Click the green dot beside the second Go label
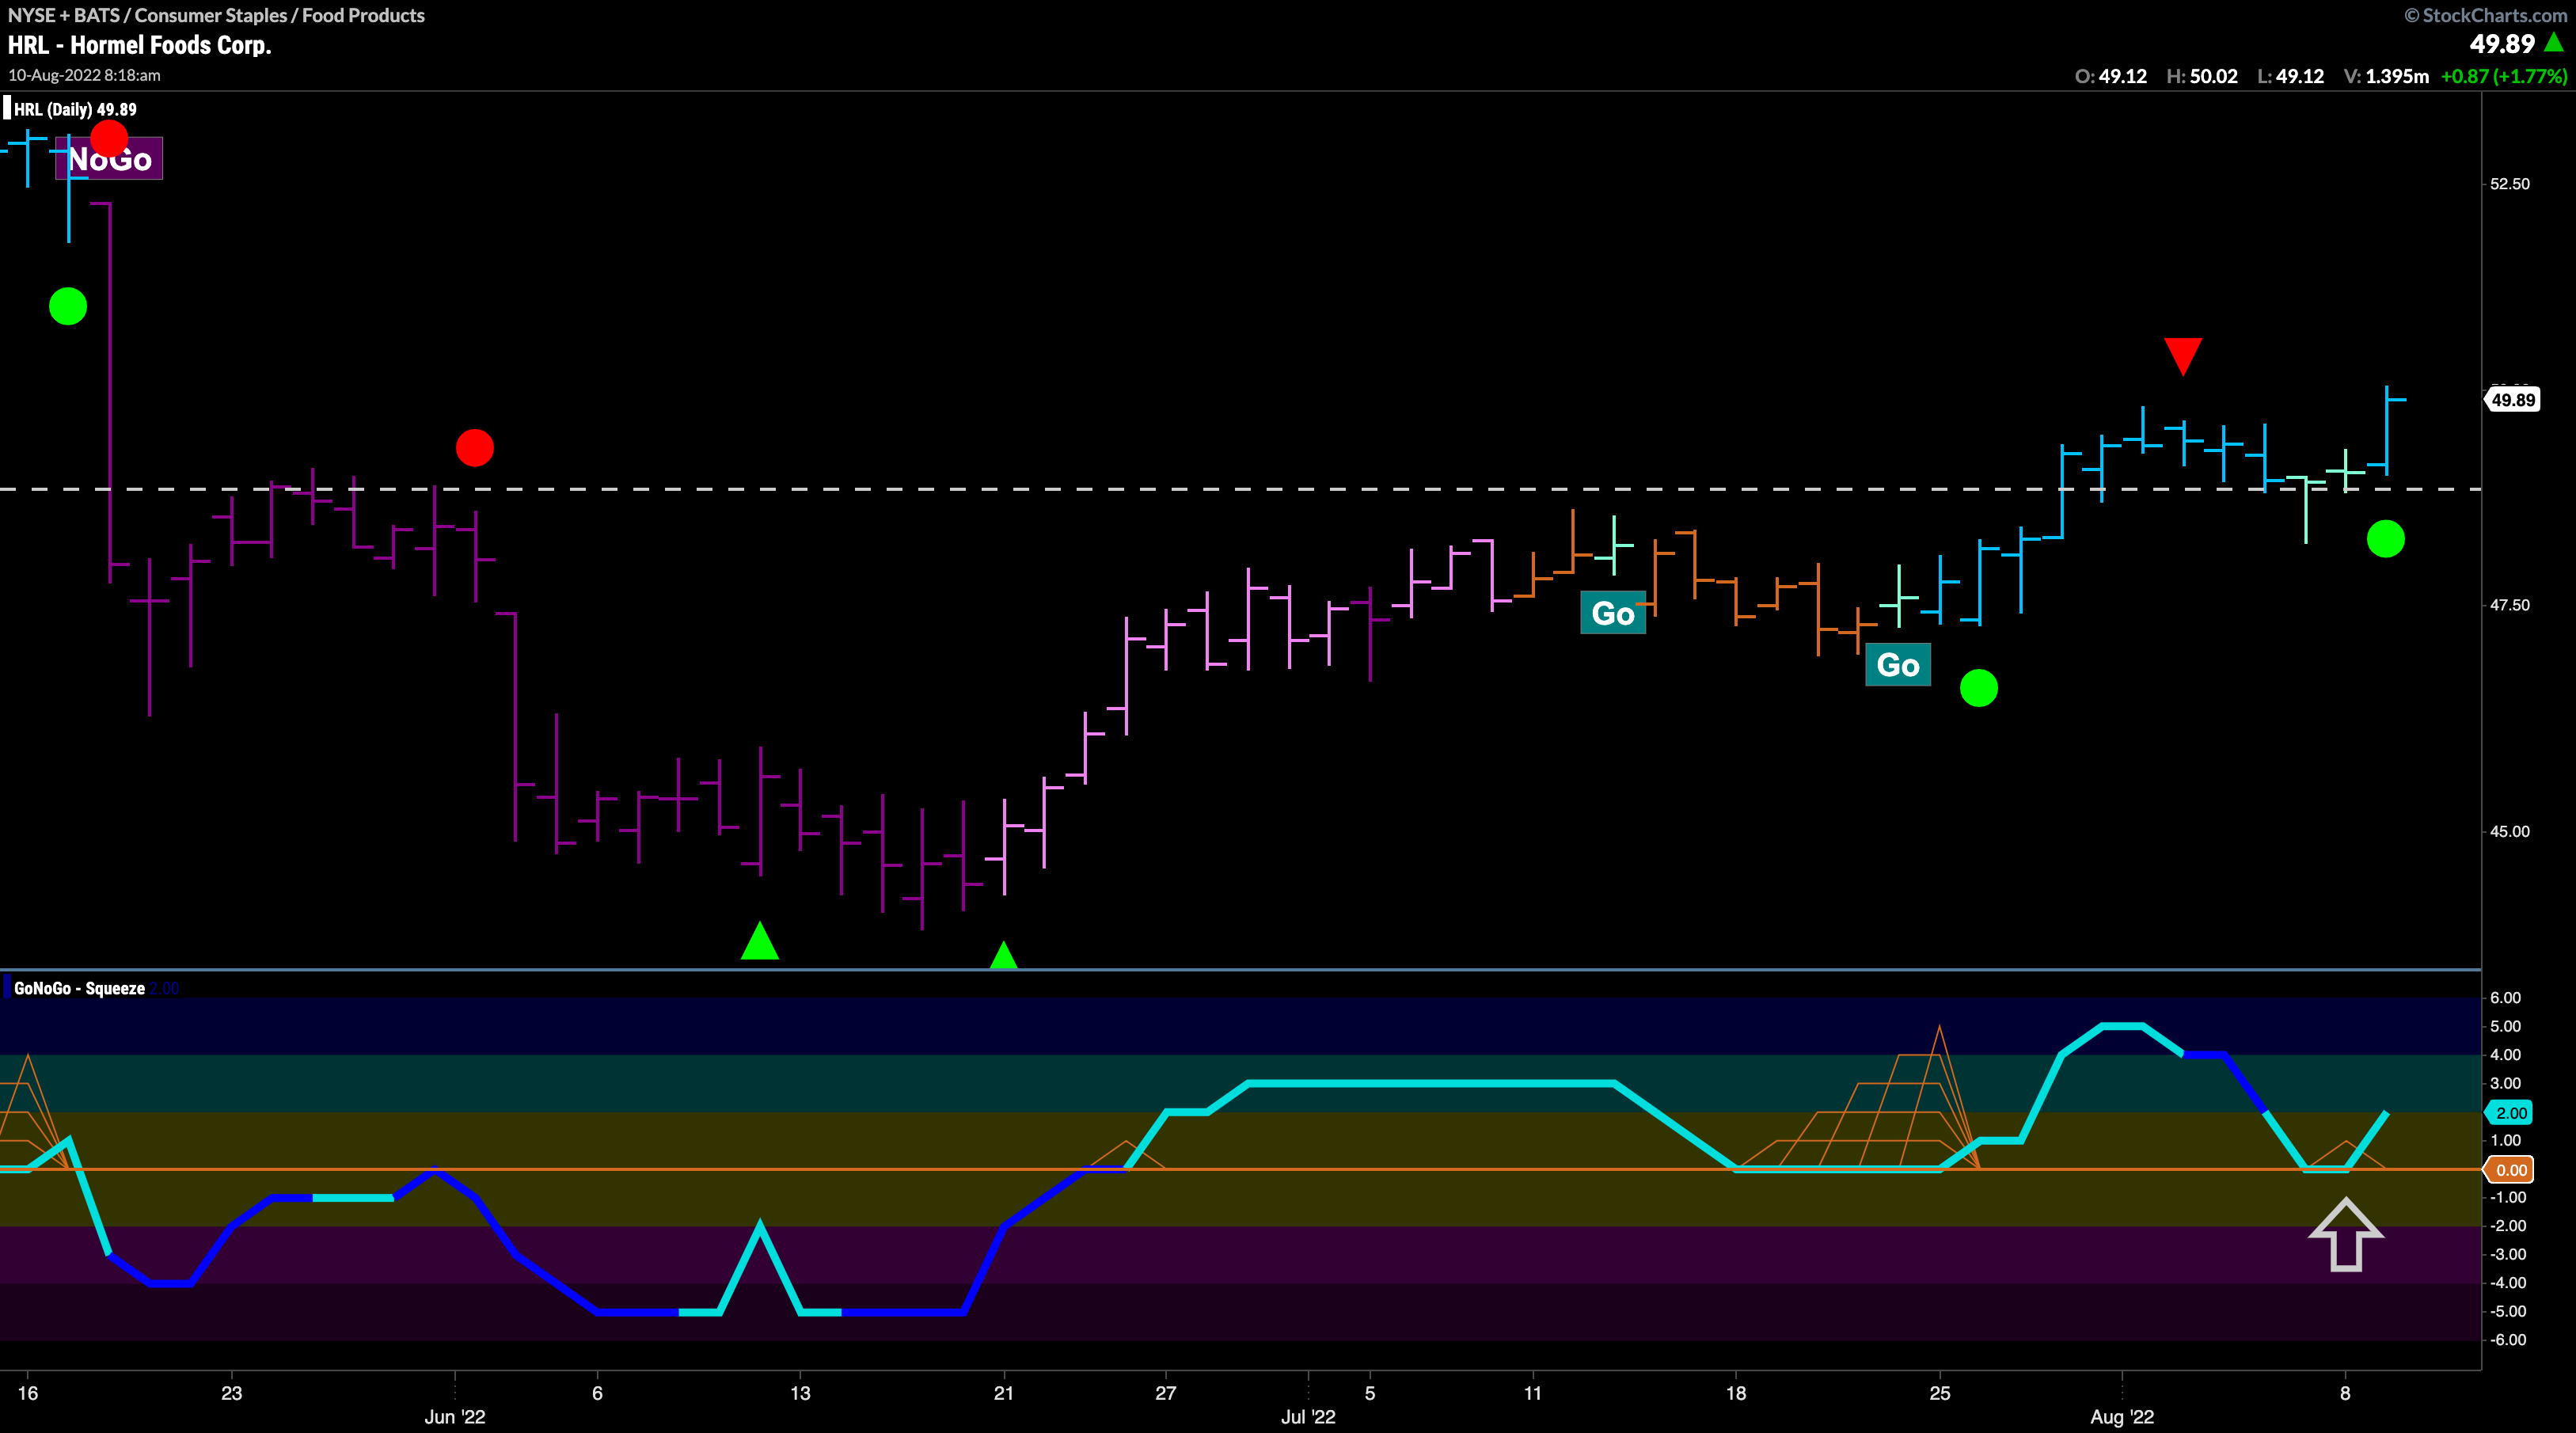This screenshot has height=1433, width=2576. pos(1979,688)
